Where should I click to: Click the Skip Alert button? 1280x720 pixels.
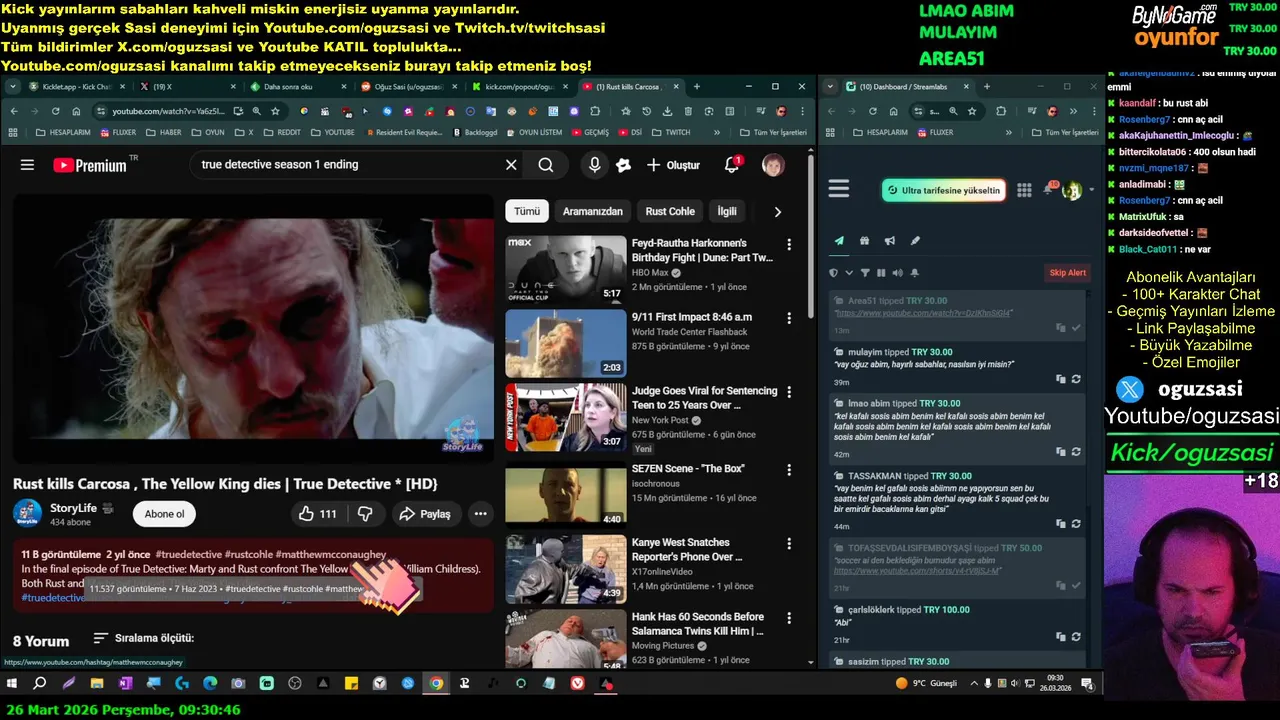pos(1067,273)
